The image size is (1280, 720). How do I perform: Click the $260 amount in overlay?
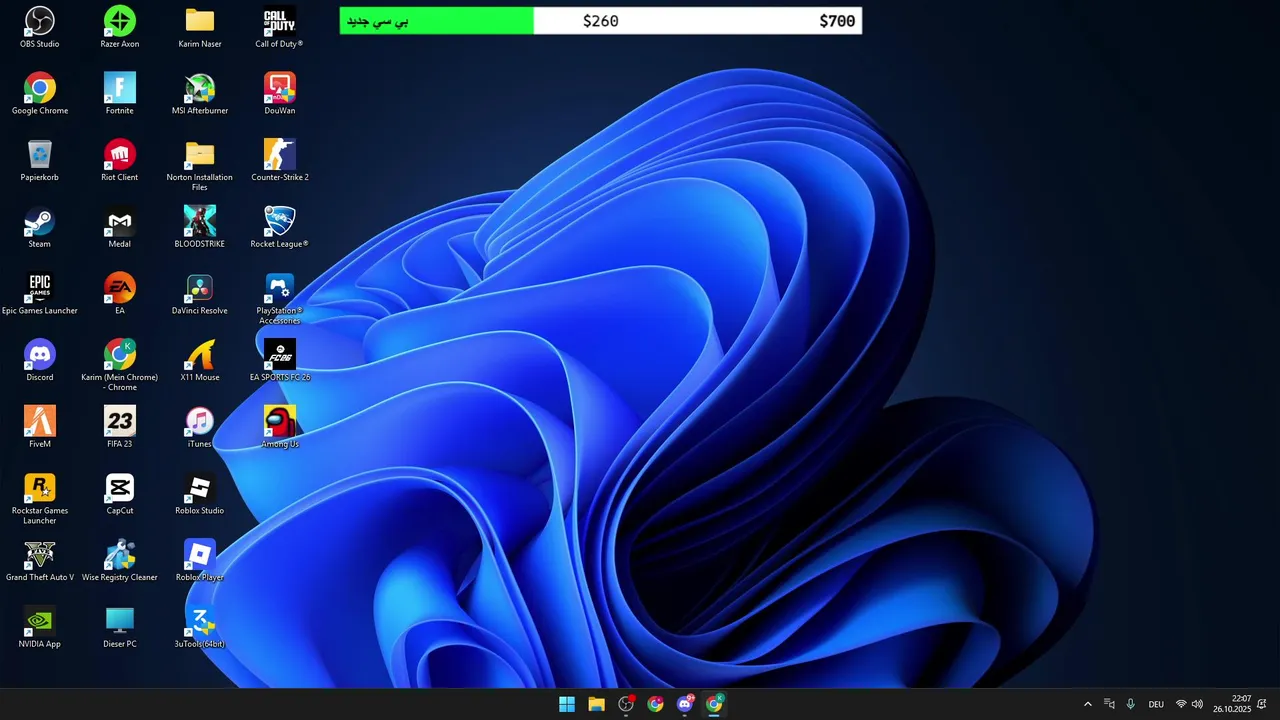[x=601, y=21]
